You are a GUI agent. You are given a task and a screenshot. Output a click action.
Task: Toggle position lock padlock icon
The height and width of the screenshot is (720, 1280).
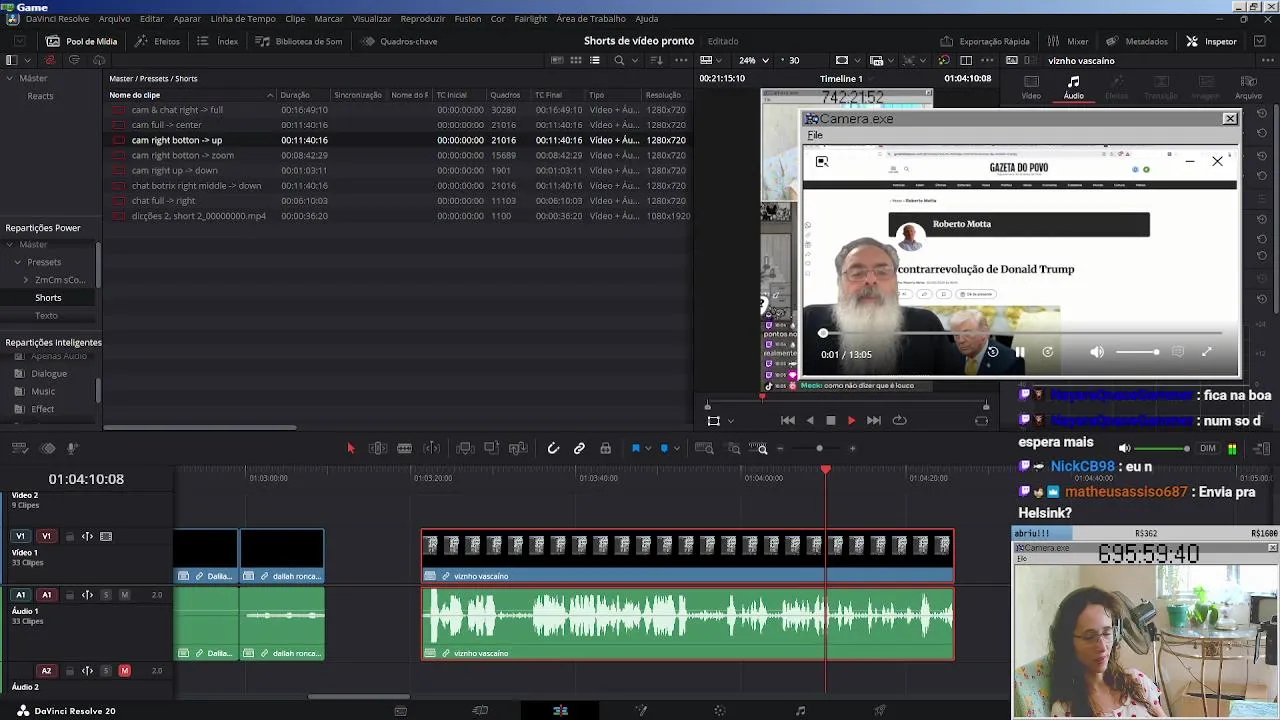point(605,448)
